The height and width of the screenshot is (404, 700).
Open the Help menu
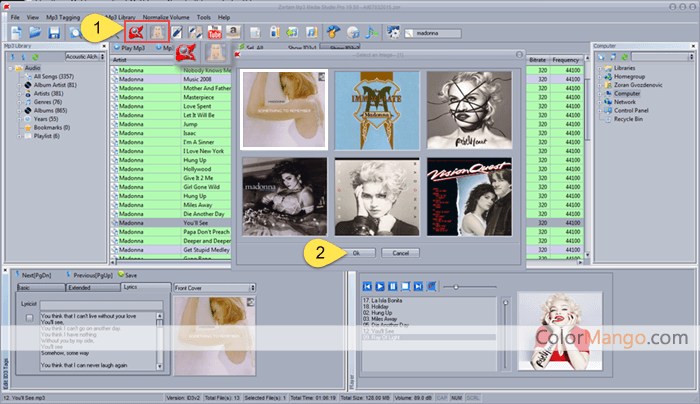224,17
